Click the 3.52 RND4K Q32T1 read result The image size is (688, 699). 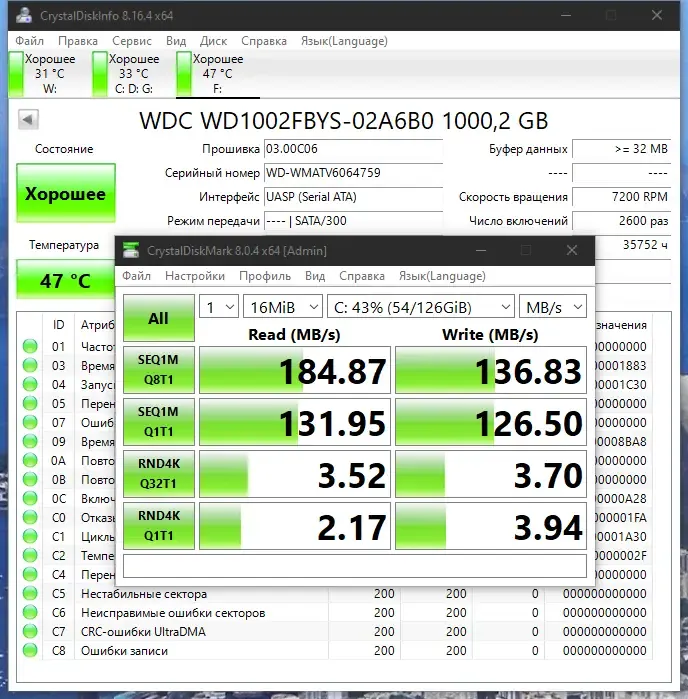click(295, 474)
